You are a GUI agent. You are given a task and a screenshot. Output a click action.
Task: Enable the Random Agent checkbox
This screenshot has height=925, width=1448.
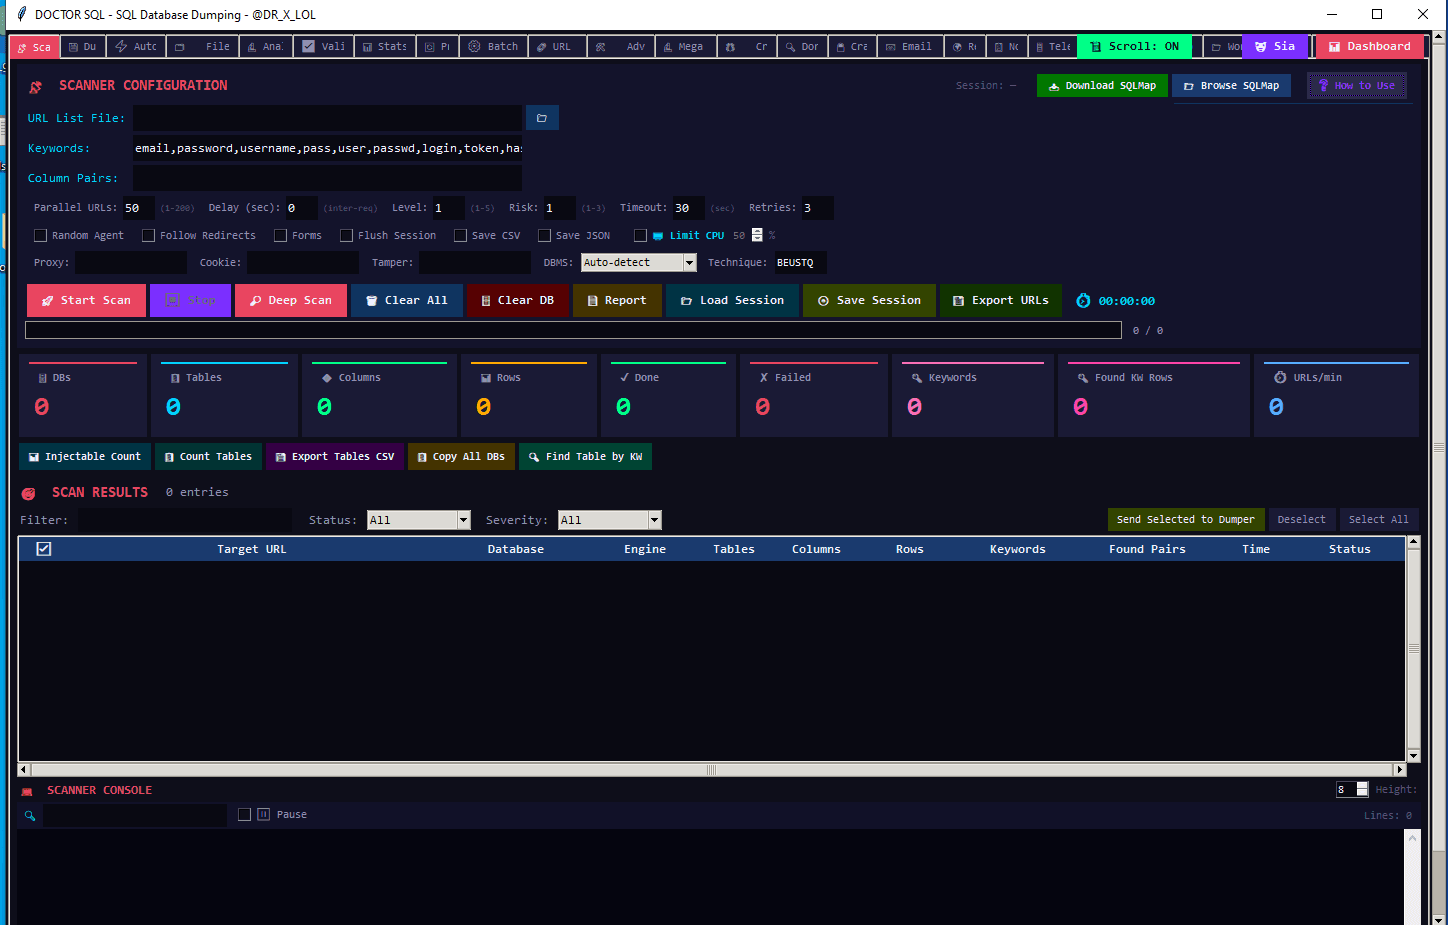click(41, 236)
